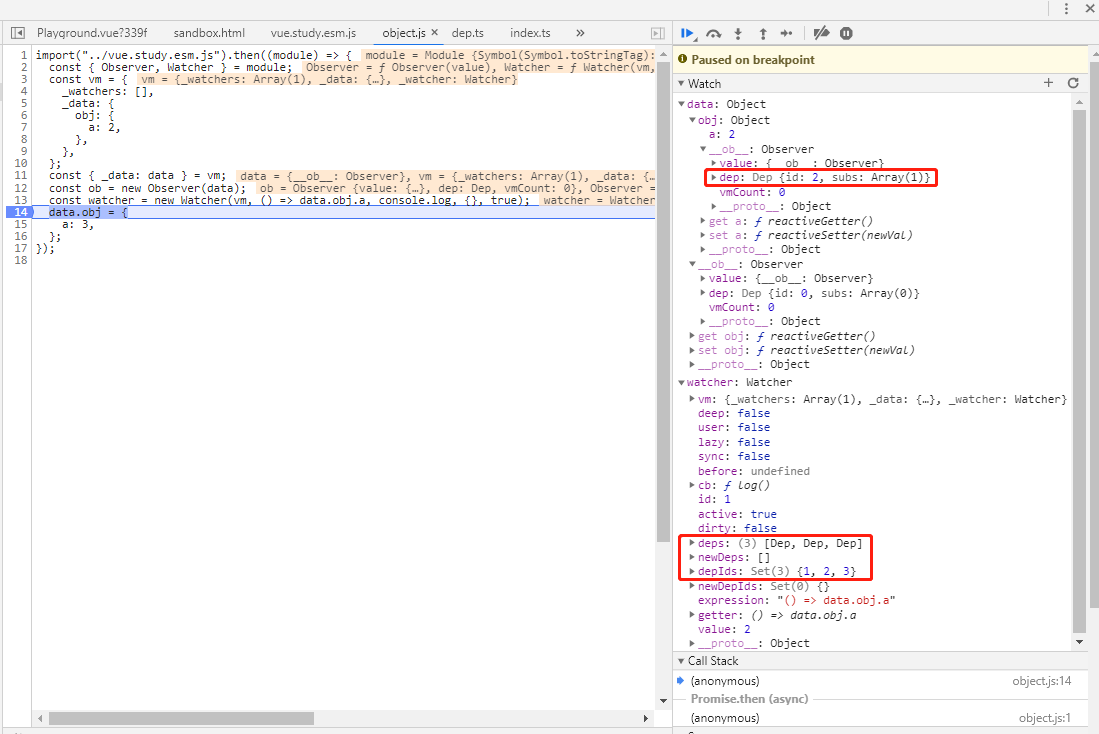This screenshot has width=1099, height=734.
Task: Toggle deactivate breakpoints
Action: [821, 33]
